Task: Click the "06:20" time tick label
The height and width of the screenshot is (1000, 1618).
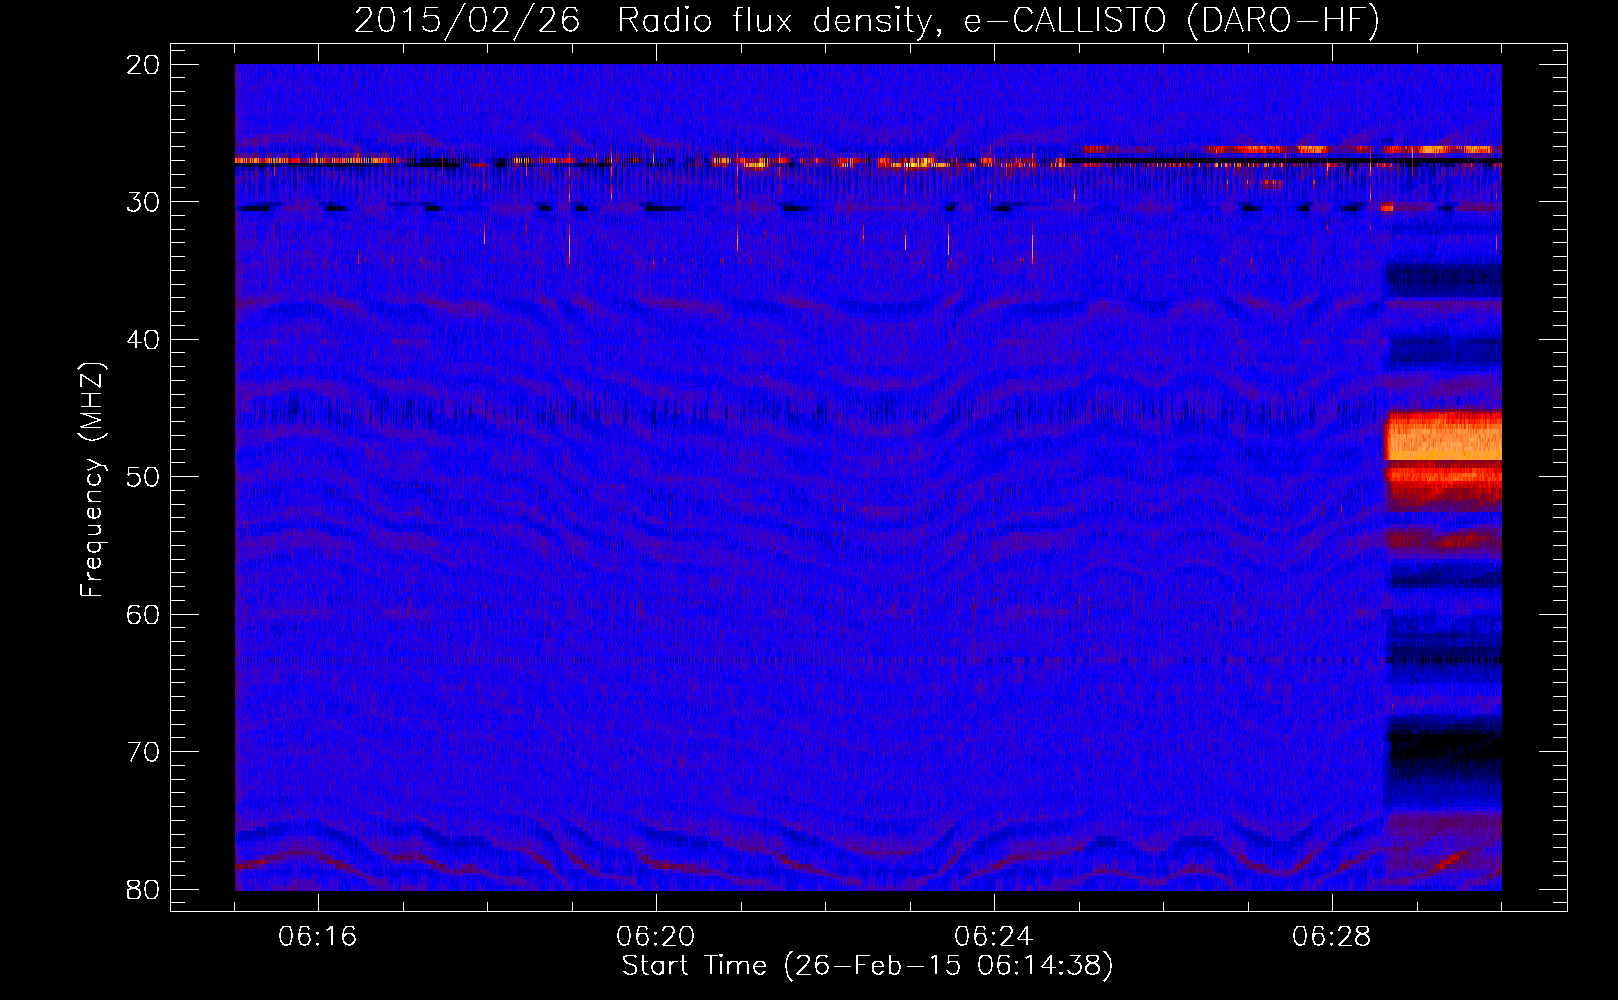Action: 656,937
